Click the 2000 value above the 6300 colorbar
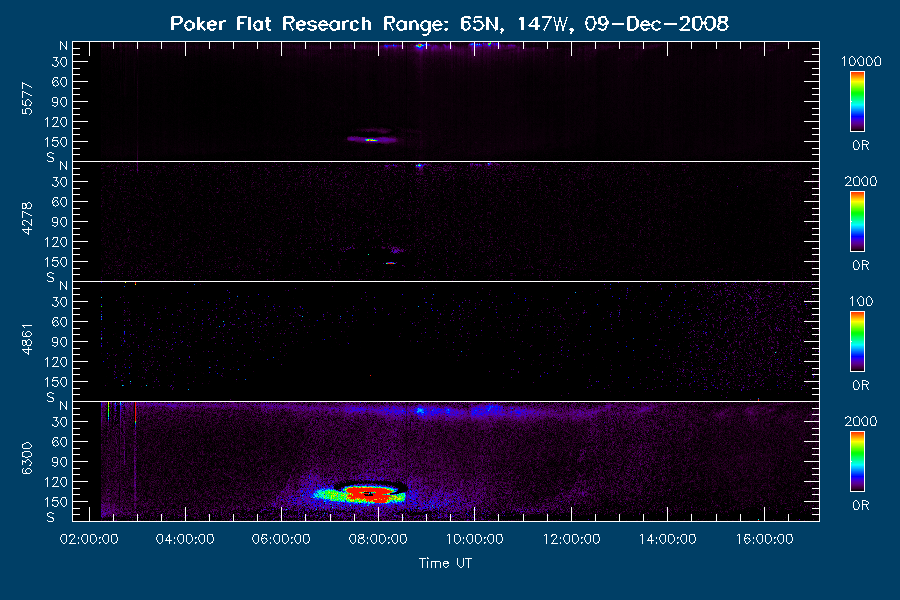The width and height of the screenshot is (900, 600). (x=861, y=421)
